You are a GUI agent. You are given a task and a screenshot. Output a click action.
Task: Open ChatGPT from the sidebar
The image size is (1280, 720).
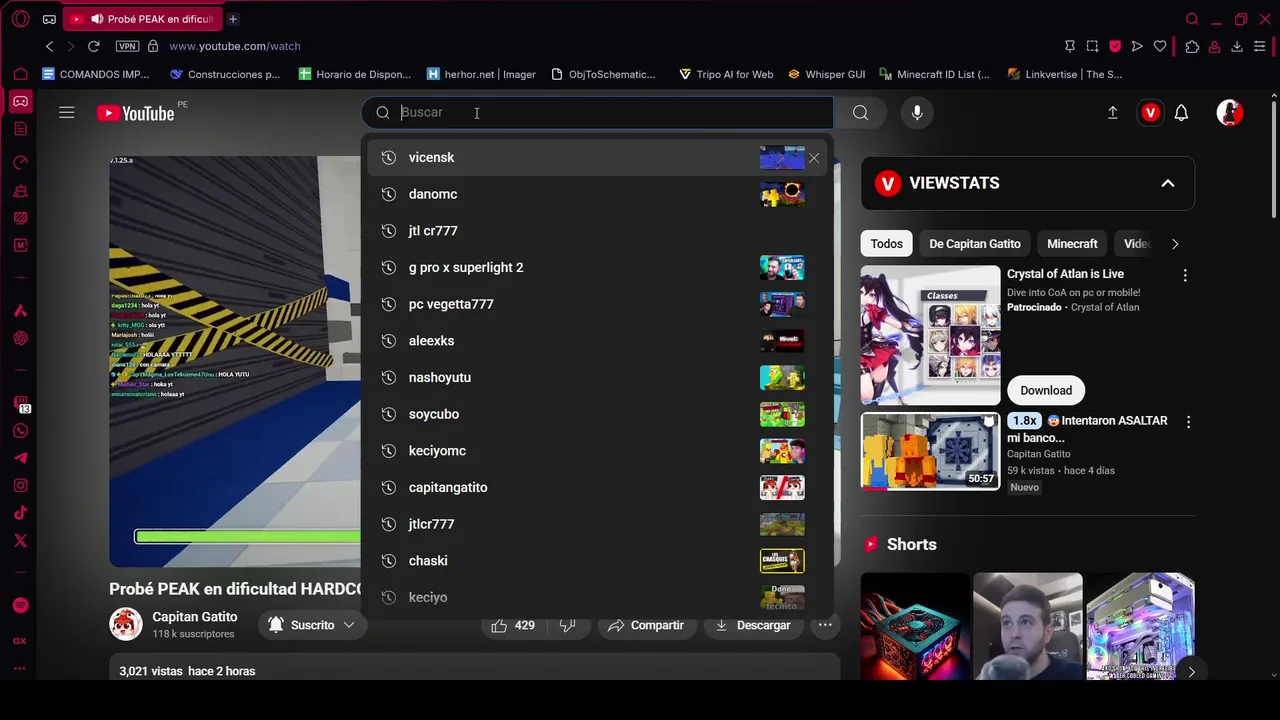20,338
